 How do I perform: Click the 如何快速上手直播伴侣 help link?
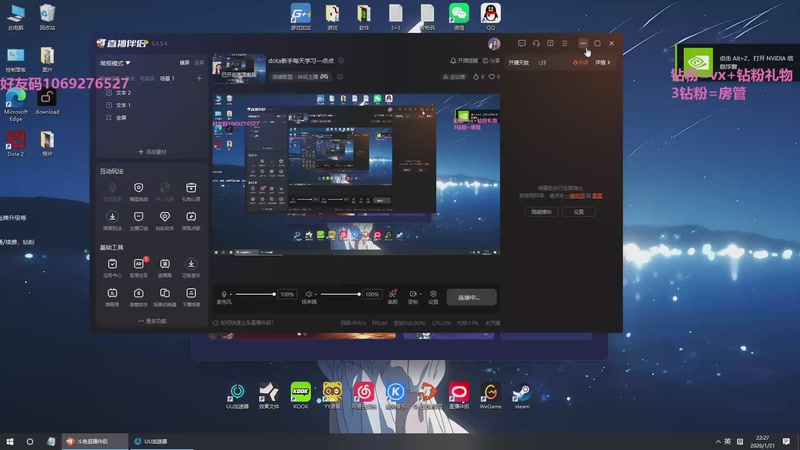pos(243,322)
